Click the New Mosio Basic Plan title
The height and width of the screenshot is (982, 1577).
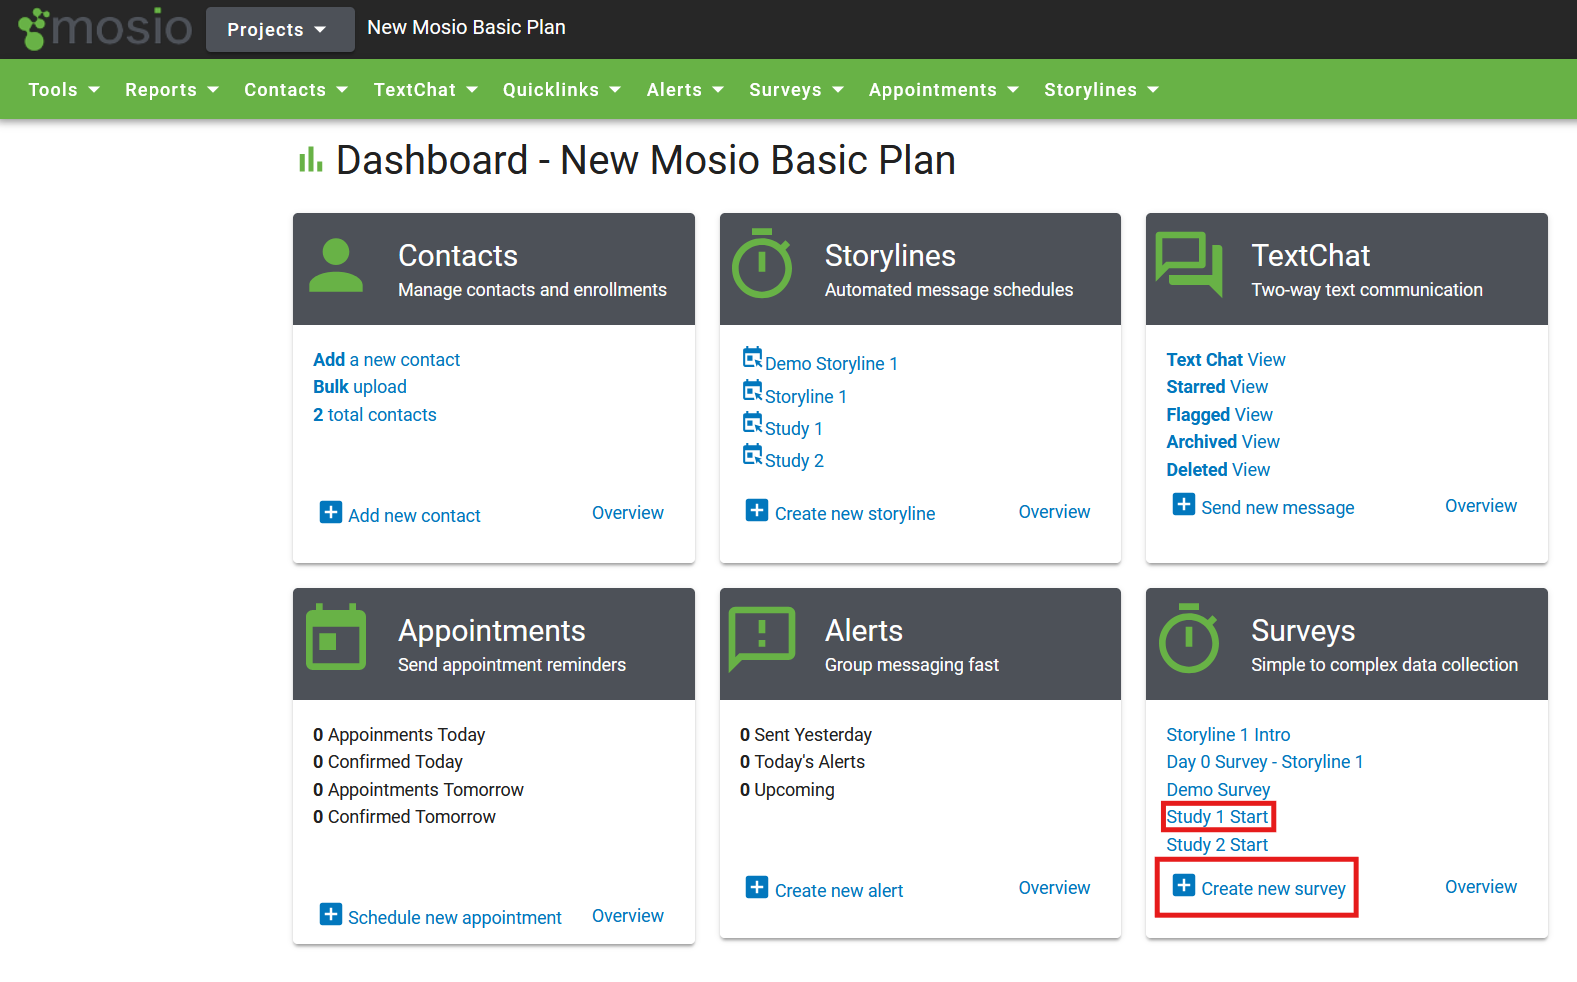click(x=466, y=28)
